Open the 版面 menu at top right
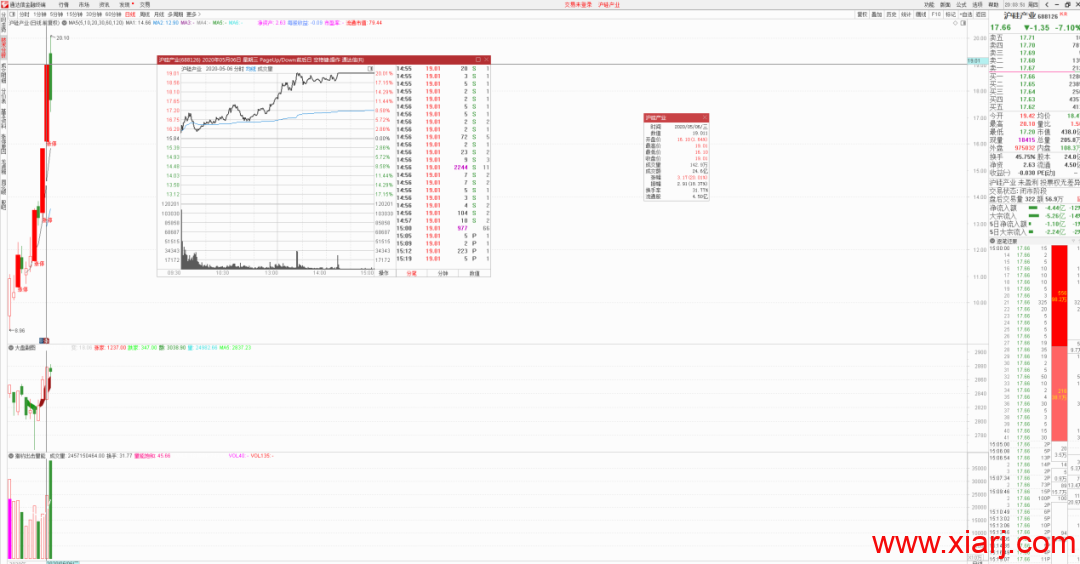The height and width of the screenshot is (564, 1080). coord(945,4)
